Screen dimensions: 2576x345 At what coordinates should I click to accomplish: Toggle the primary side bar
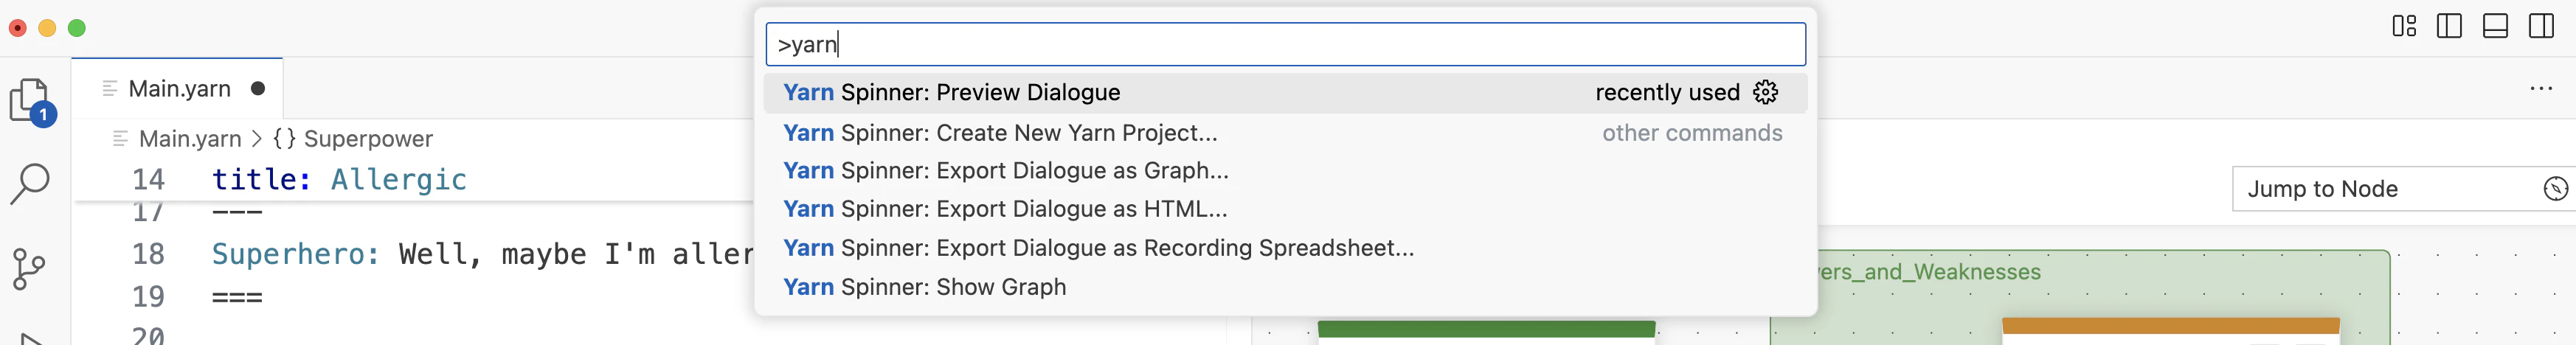click(2450, 27)
